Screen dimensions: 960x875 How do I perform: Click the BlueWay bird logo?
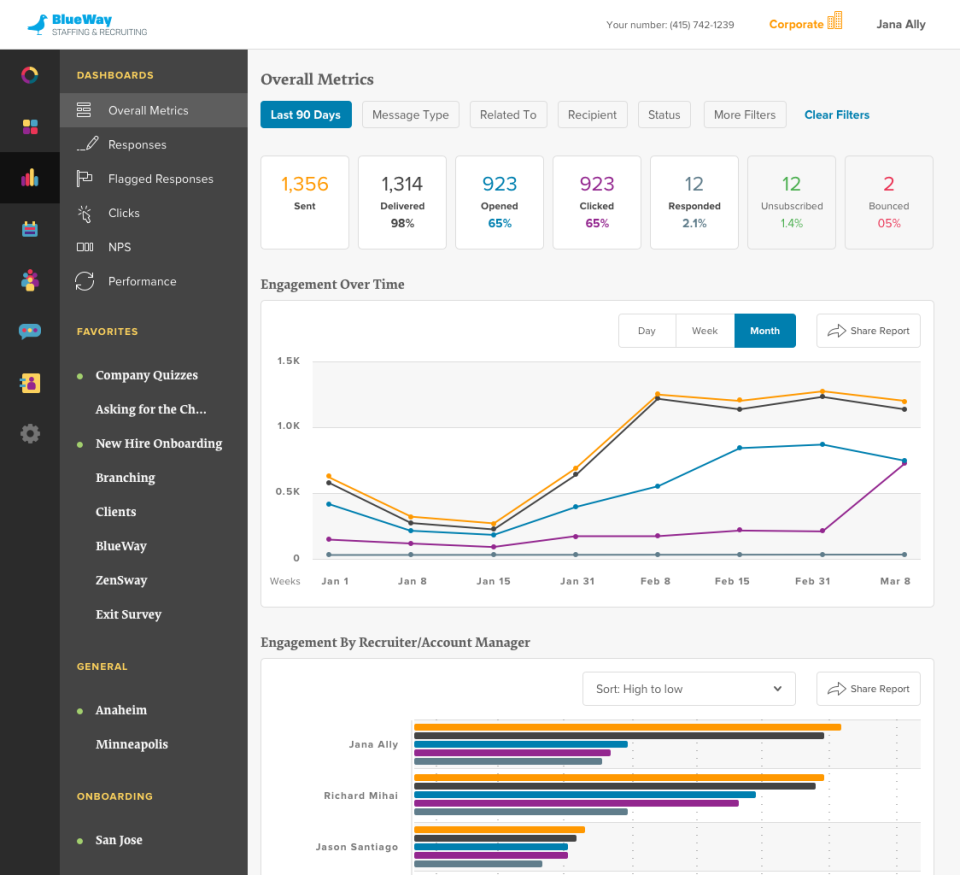click(x=38, y=24)
